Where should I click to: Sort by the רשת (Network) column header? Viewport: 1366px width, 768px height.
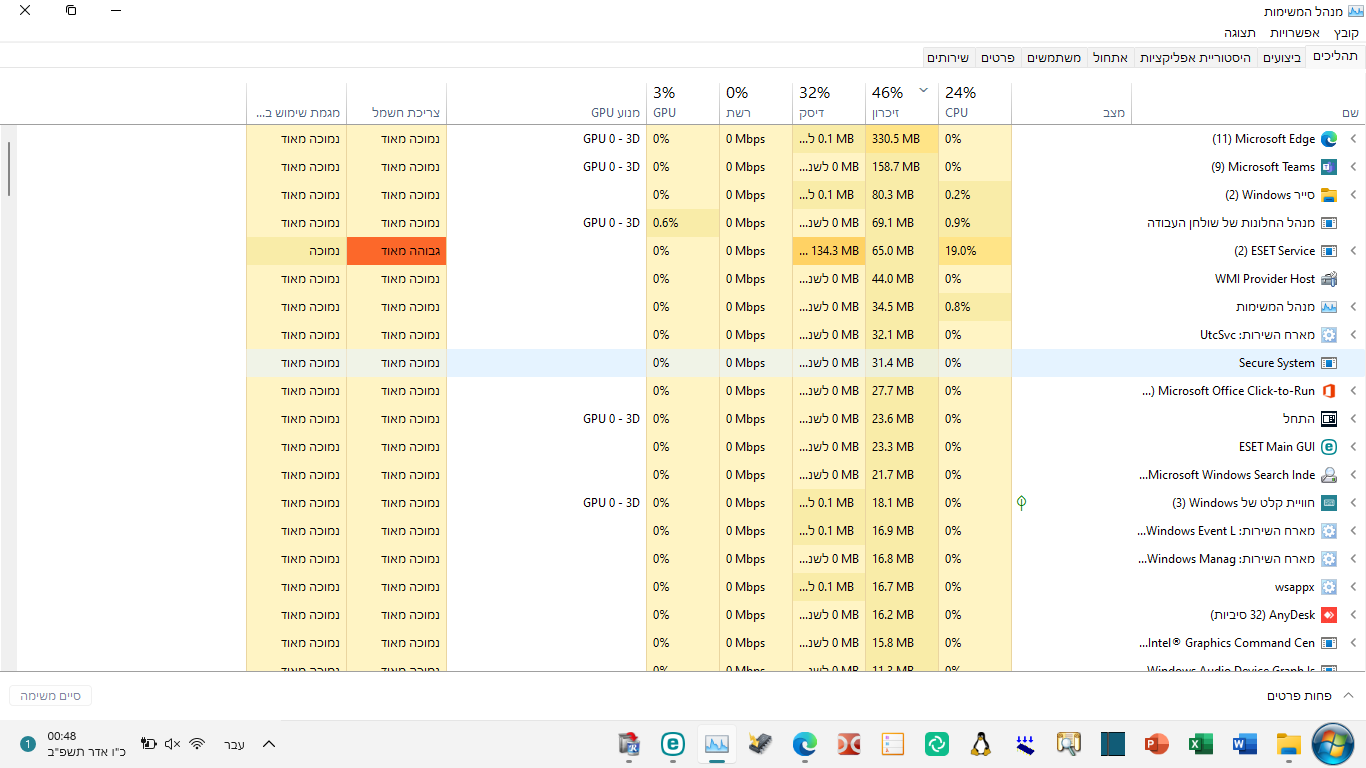point(756,103)
